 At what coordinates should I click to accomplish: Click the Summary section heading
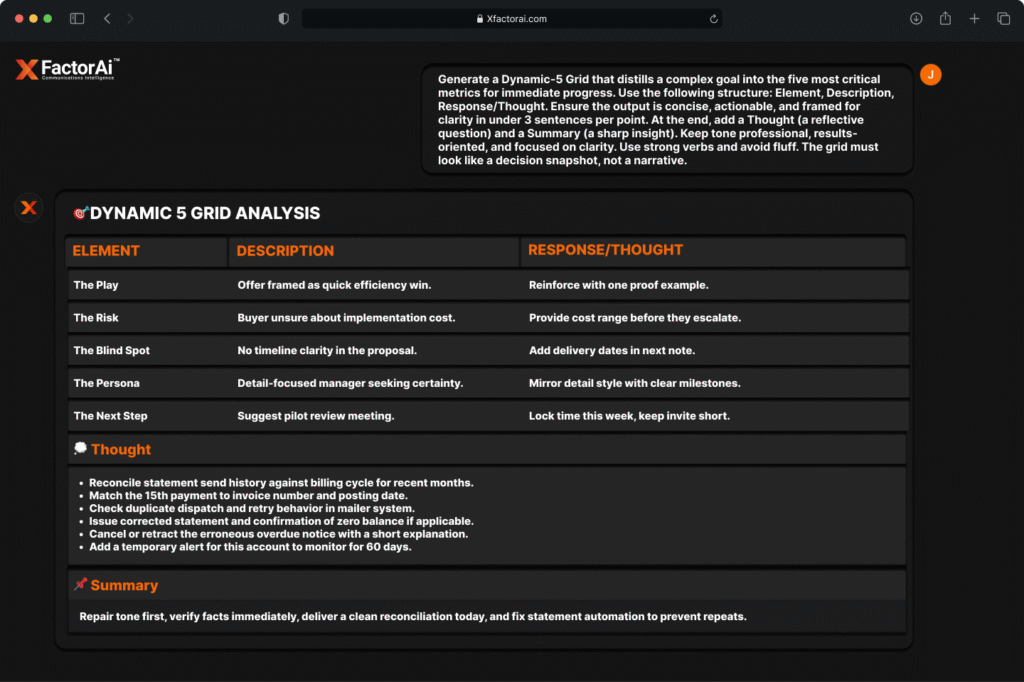coord(123,585)
